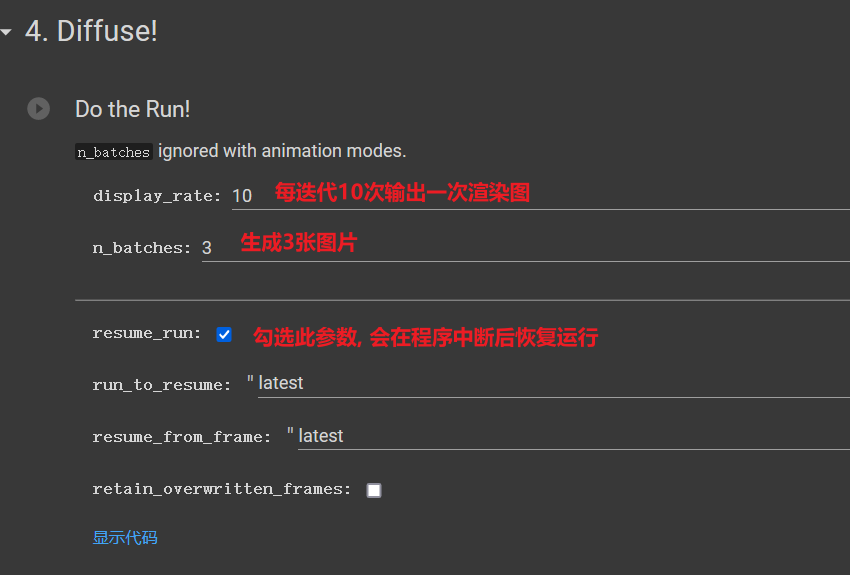Click the resume_from_frame parameter label
This screenshot has height=575, width=850.
coord(181,437)
